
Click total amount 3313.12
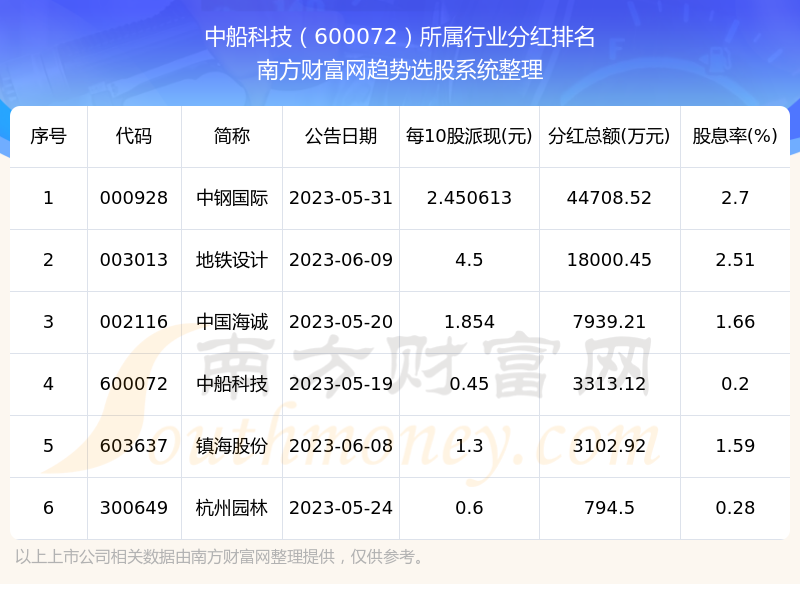609,384
